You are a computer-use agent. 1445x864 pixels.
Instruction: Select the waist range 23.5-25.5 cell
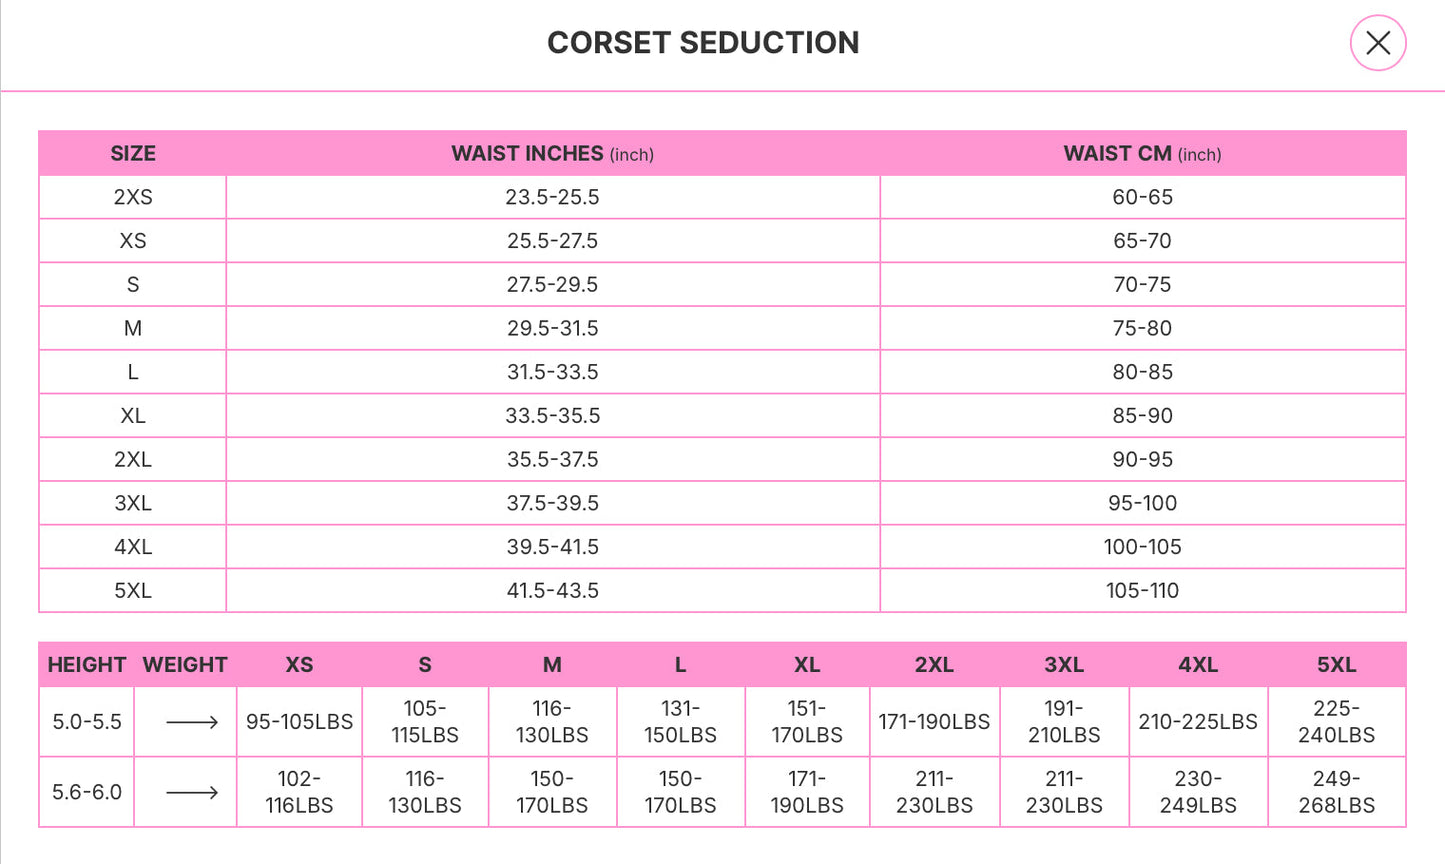(553, 197)
